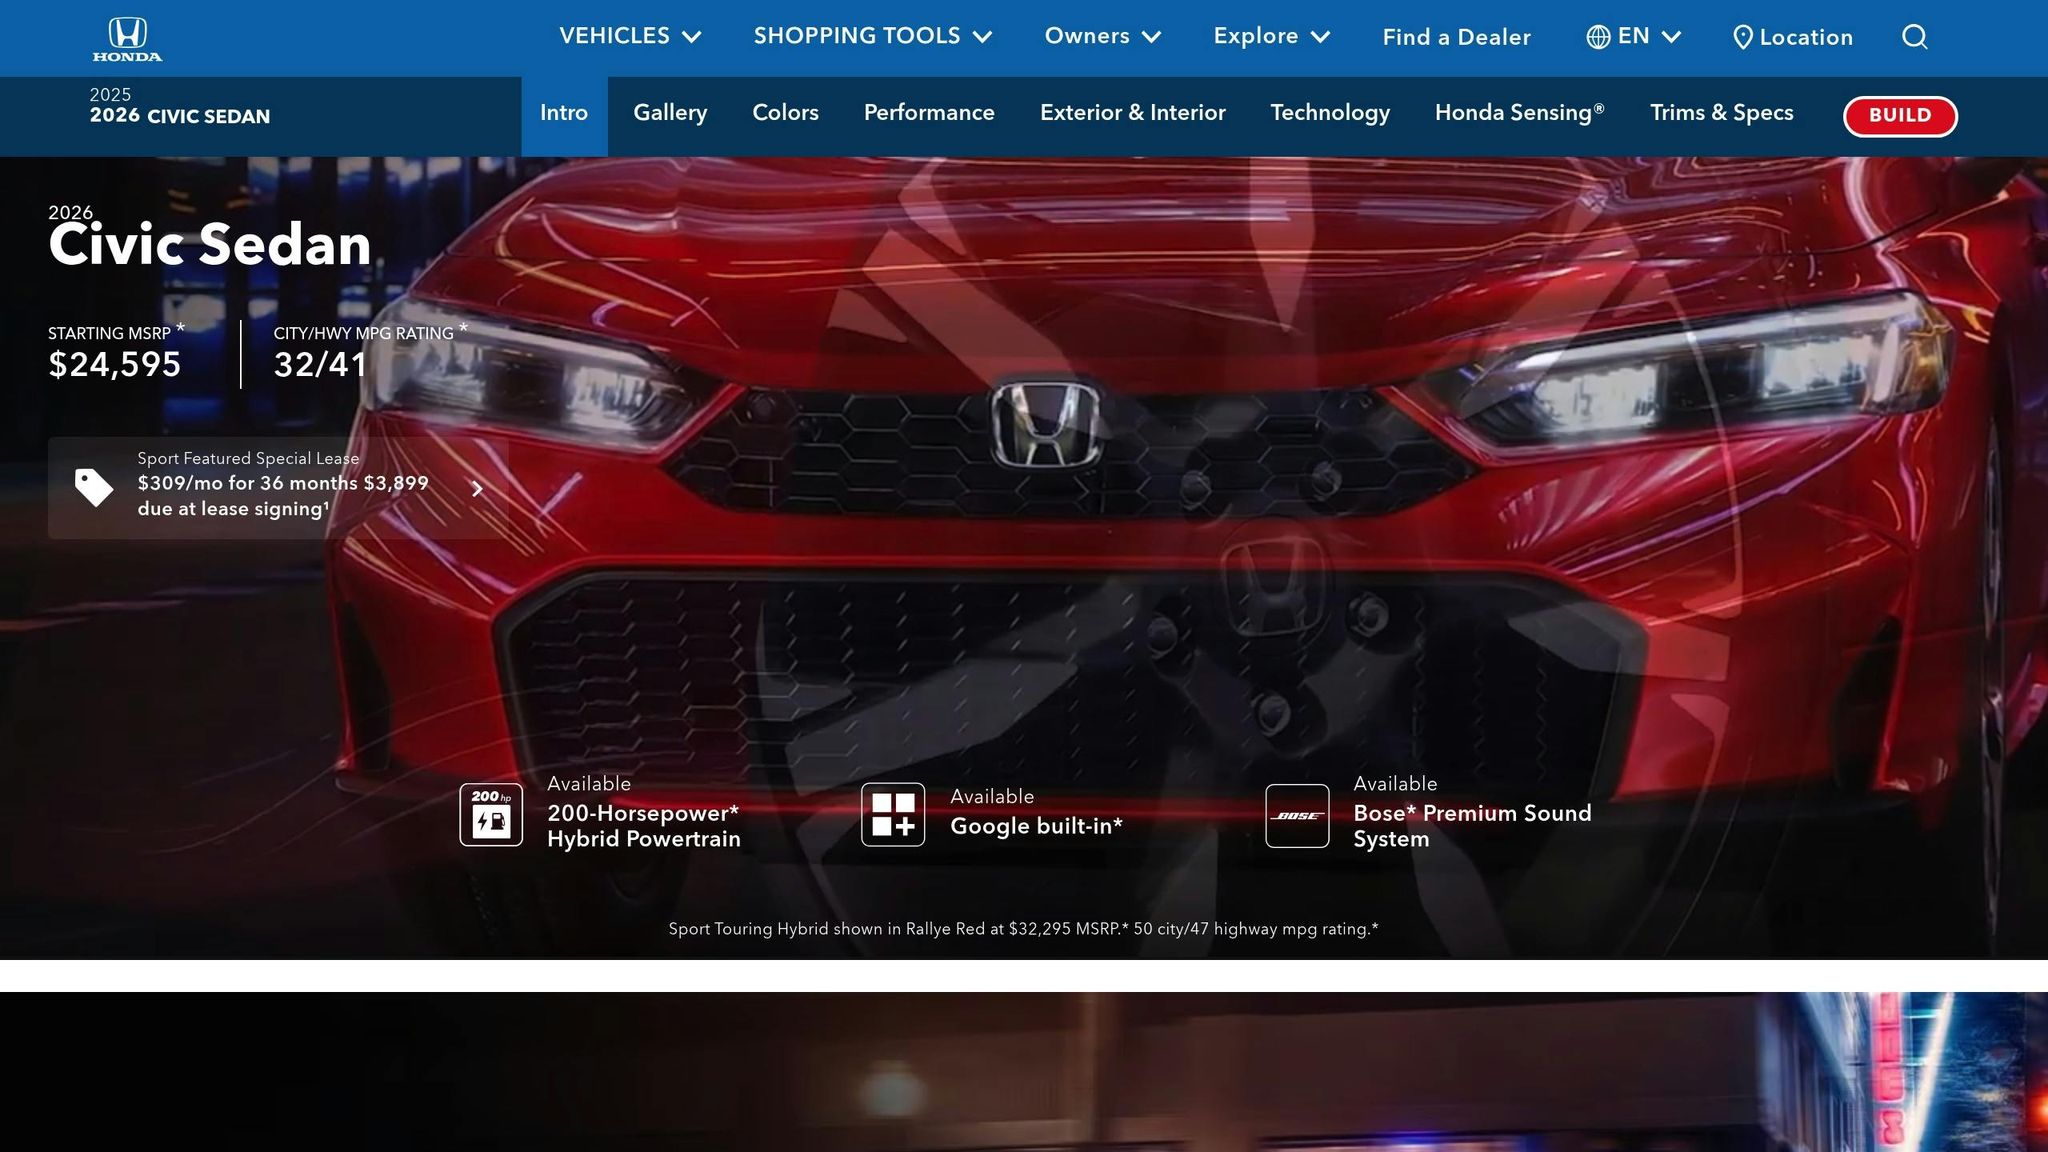
Task: Click the Sport Touring Hybrid disclaimer text
Action: tap(1023, 929)
